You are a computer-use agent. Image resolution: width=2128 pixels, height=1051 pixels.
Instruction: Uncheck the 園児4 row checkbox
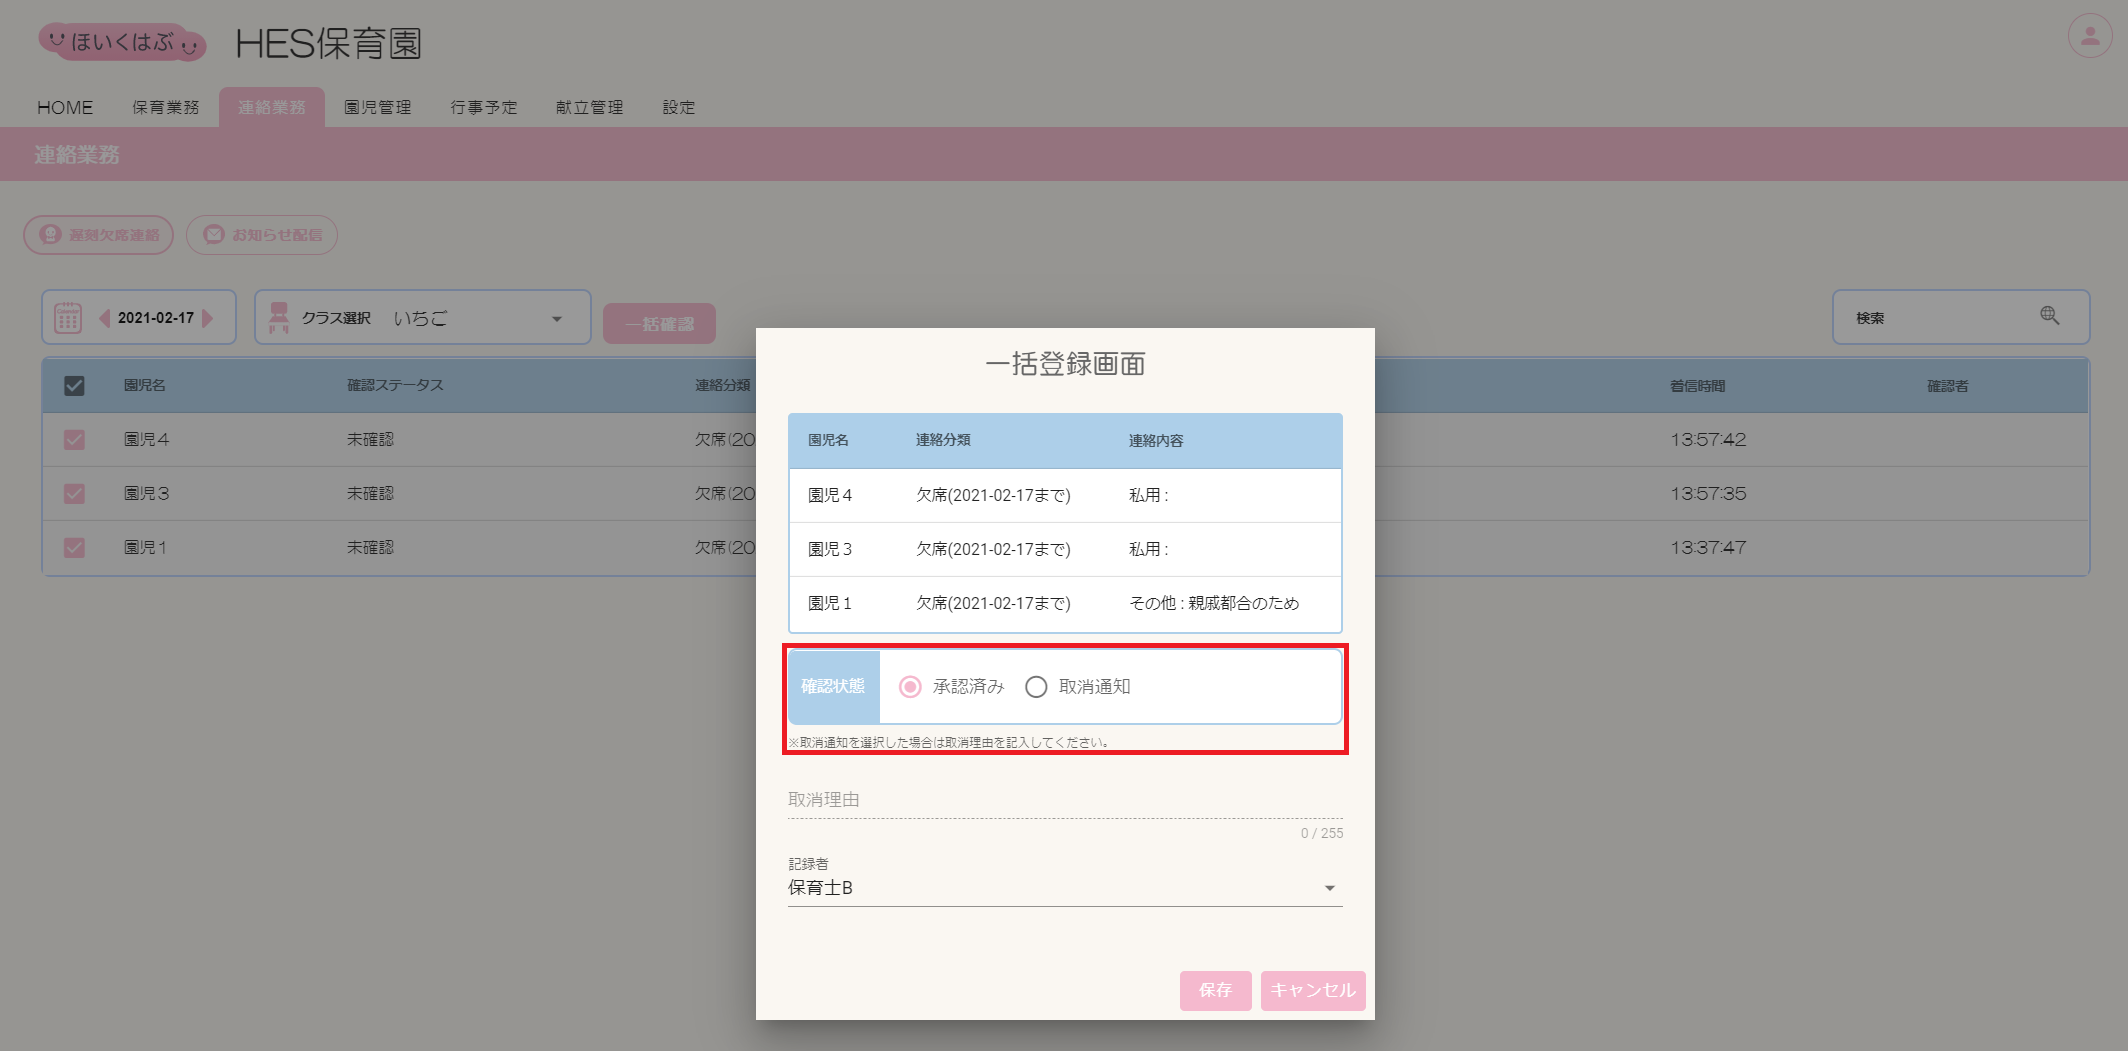pyautogui.click(x=74, y=440)
